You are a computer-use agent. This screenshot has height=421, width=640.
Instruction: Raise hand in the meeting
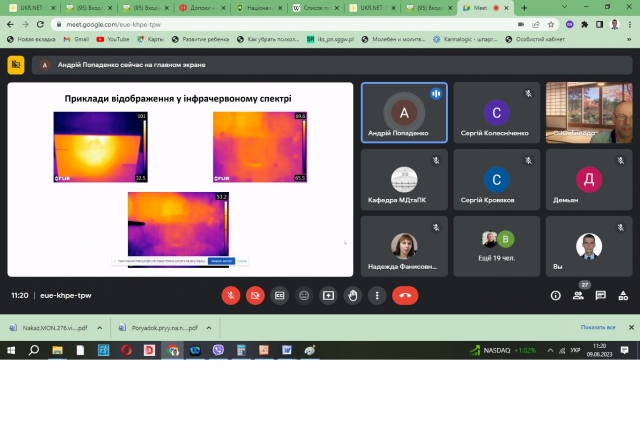tap(352, 295)
